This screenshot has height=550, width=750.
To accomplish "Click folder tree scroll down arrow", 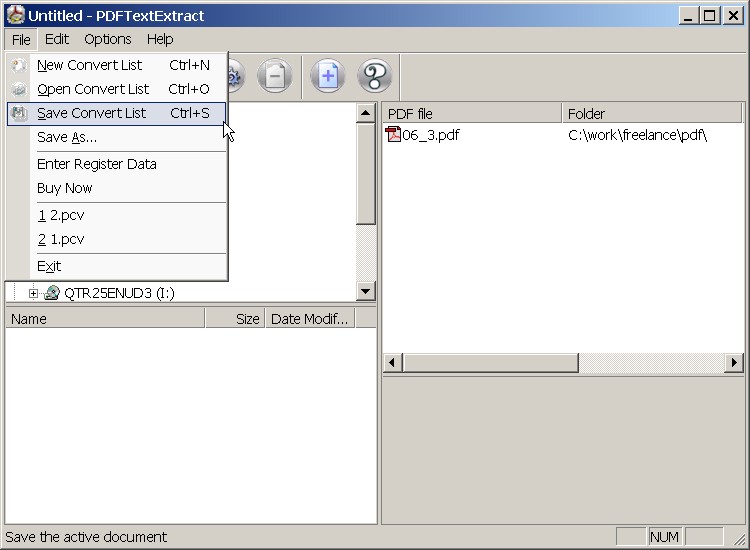I will 365,291.
